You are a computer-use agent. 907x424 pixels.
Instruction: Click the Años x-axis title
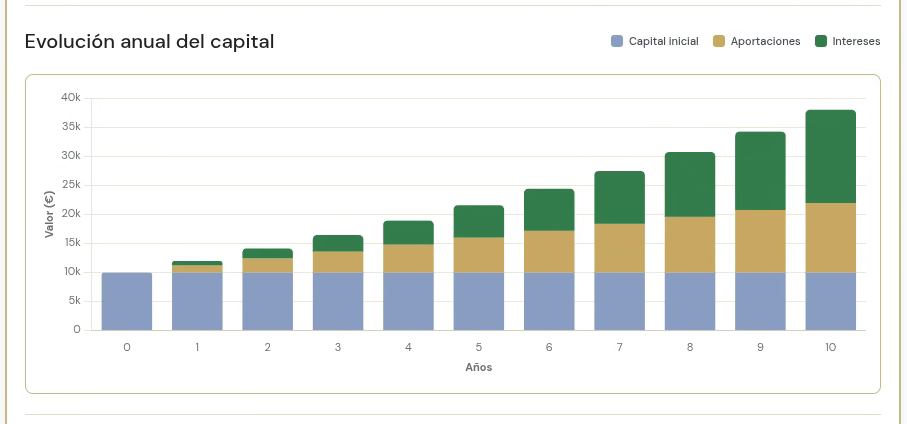tap(478, 367)
